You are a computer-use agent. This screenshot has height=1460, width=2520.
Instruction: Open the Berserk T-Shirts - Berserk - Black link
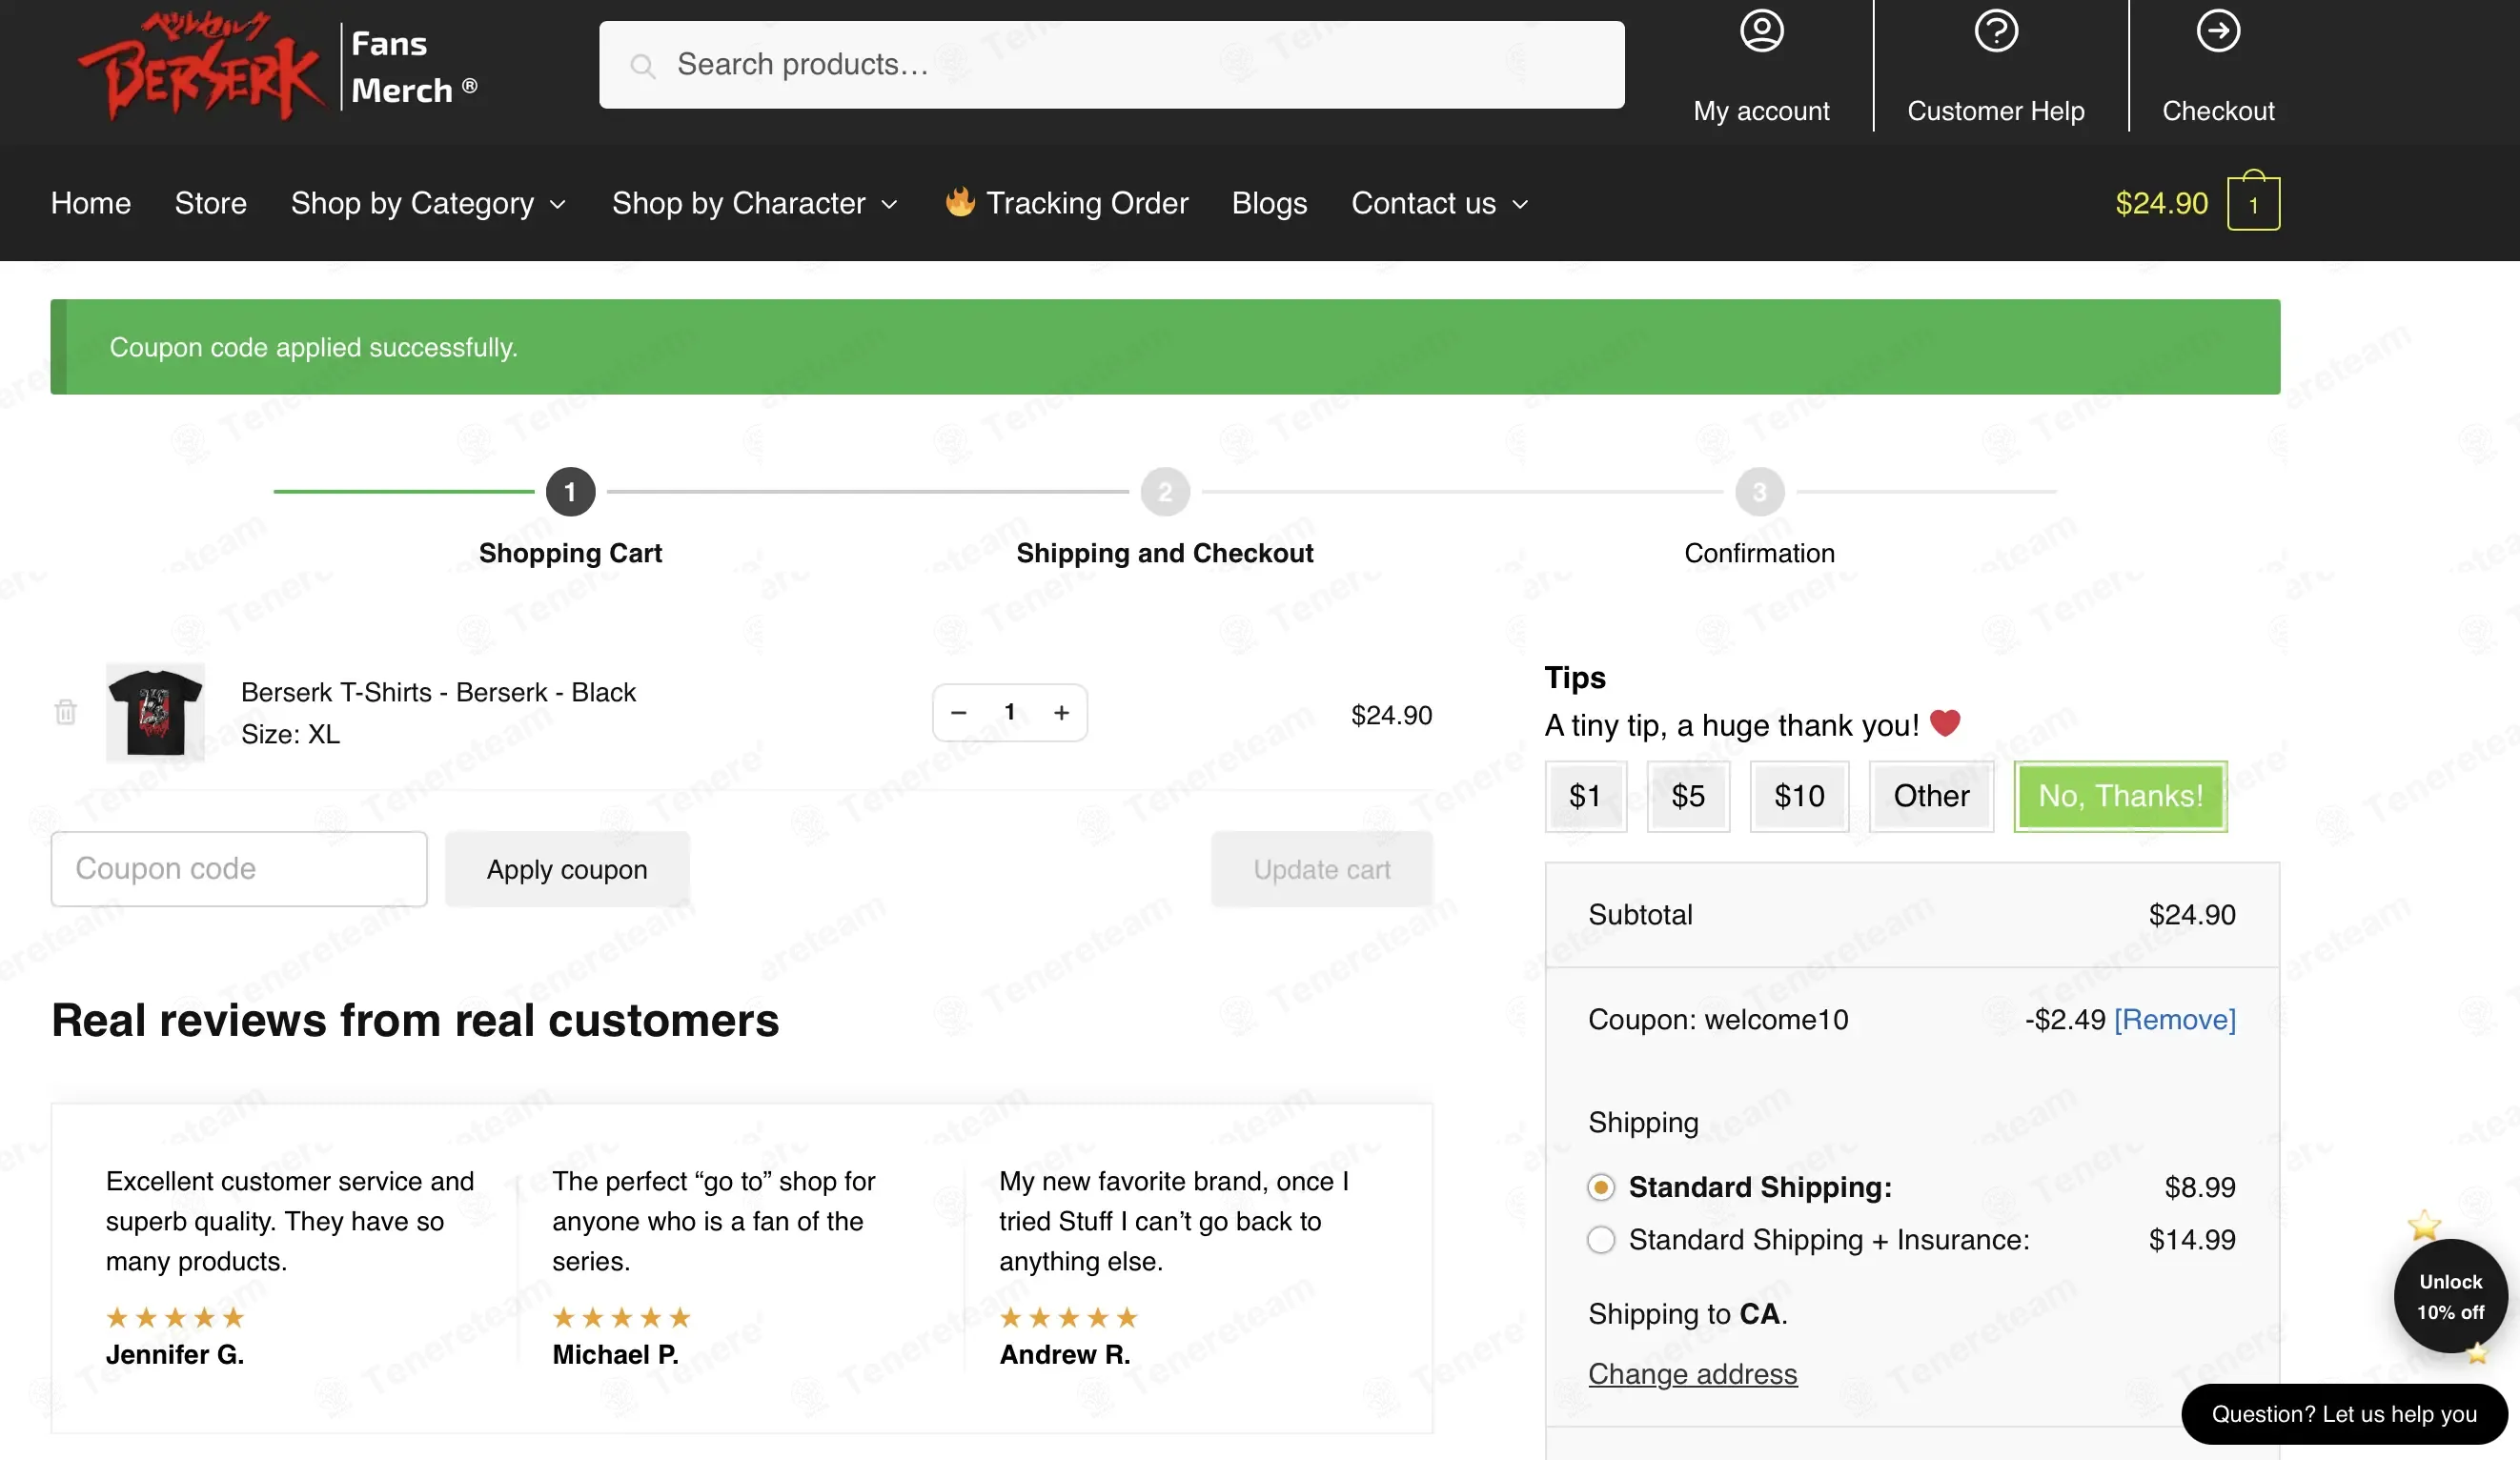[438, 692]
